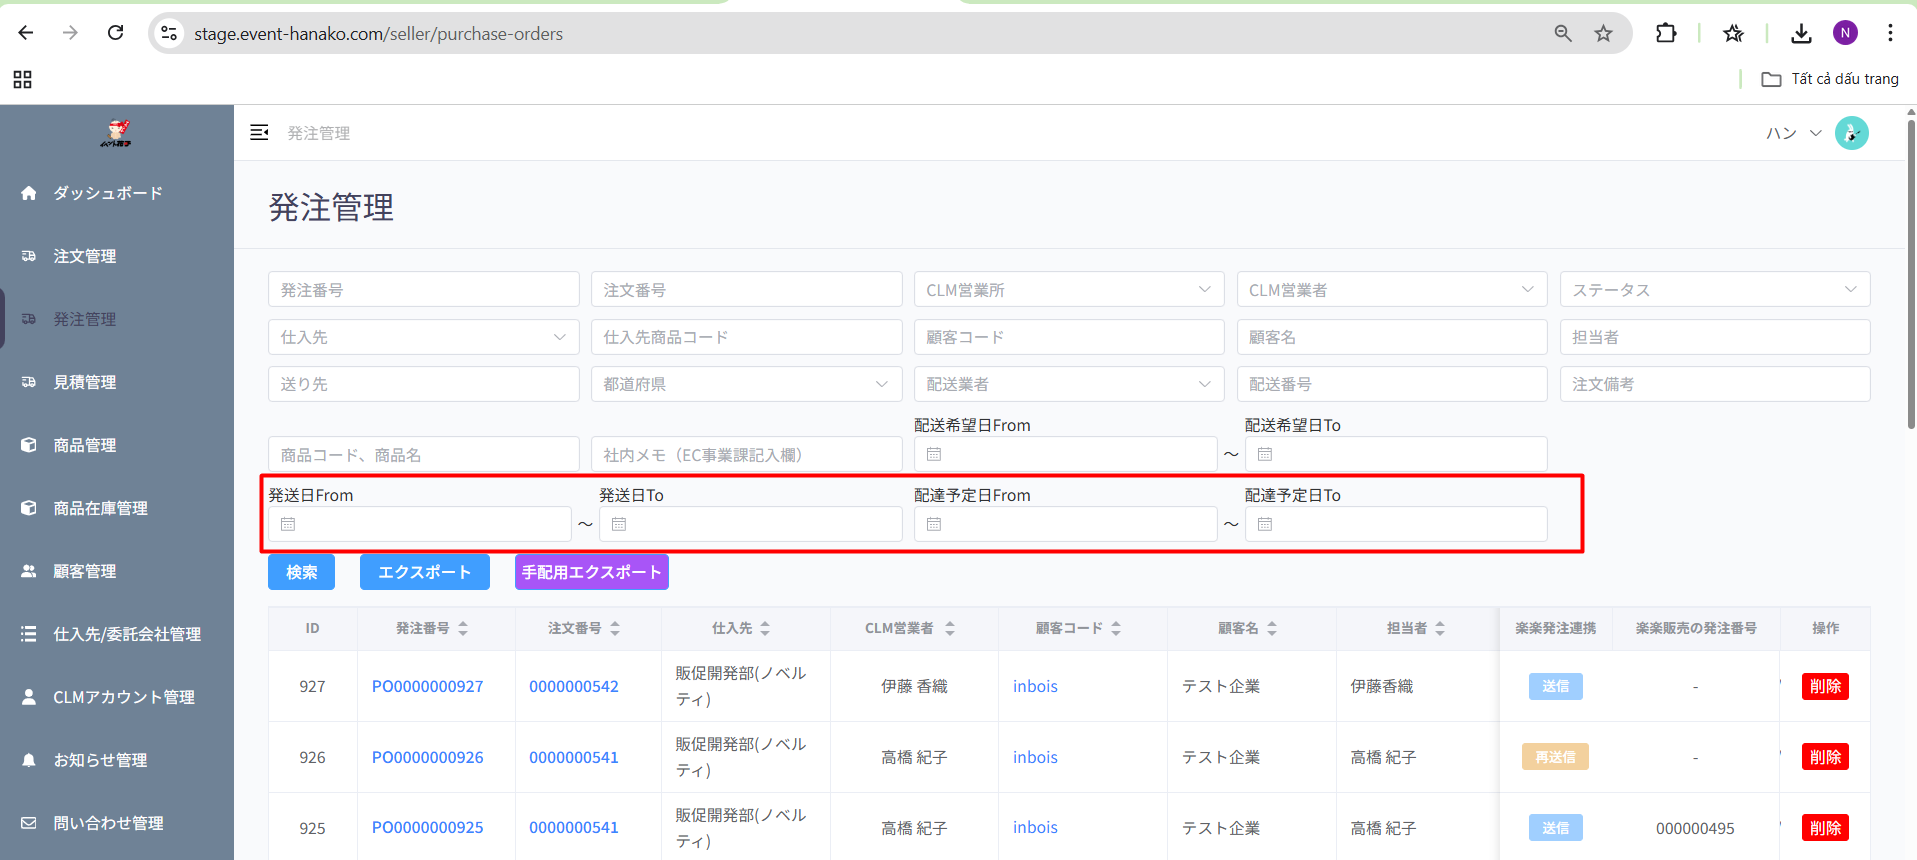Focus the 発注番号 input field
This screenshot has width=1917, height=860.
click(423, 290)
